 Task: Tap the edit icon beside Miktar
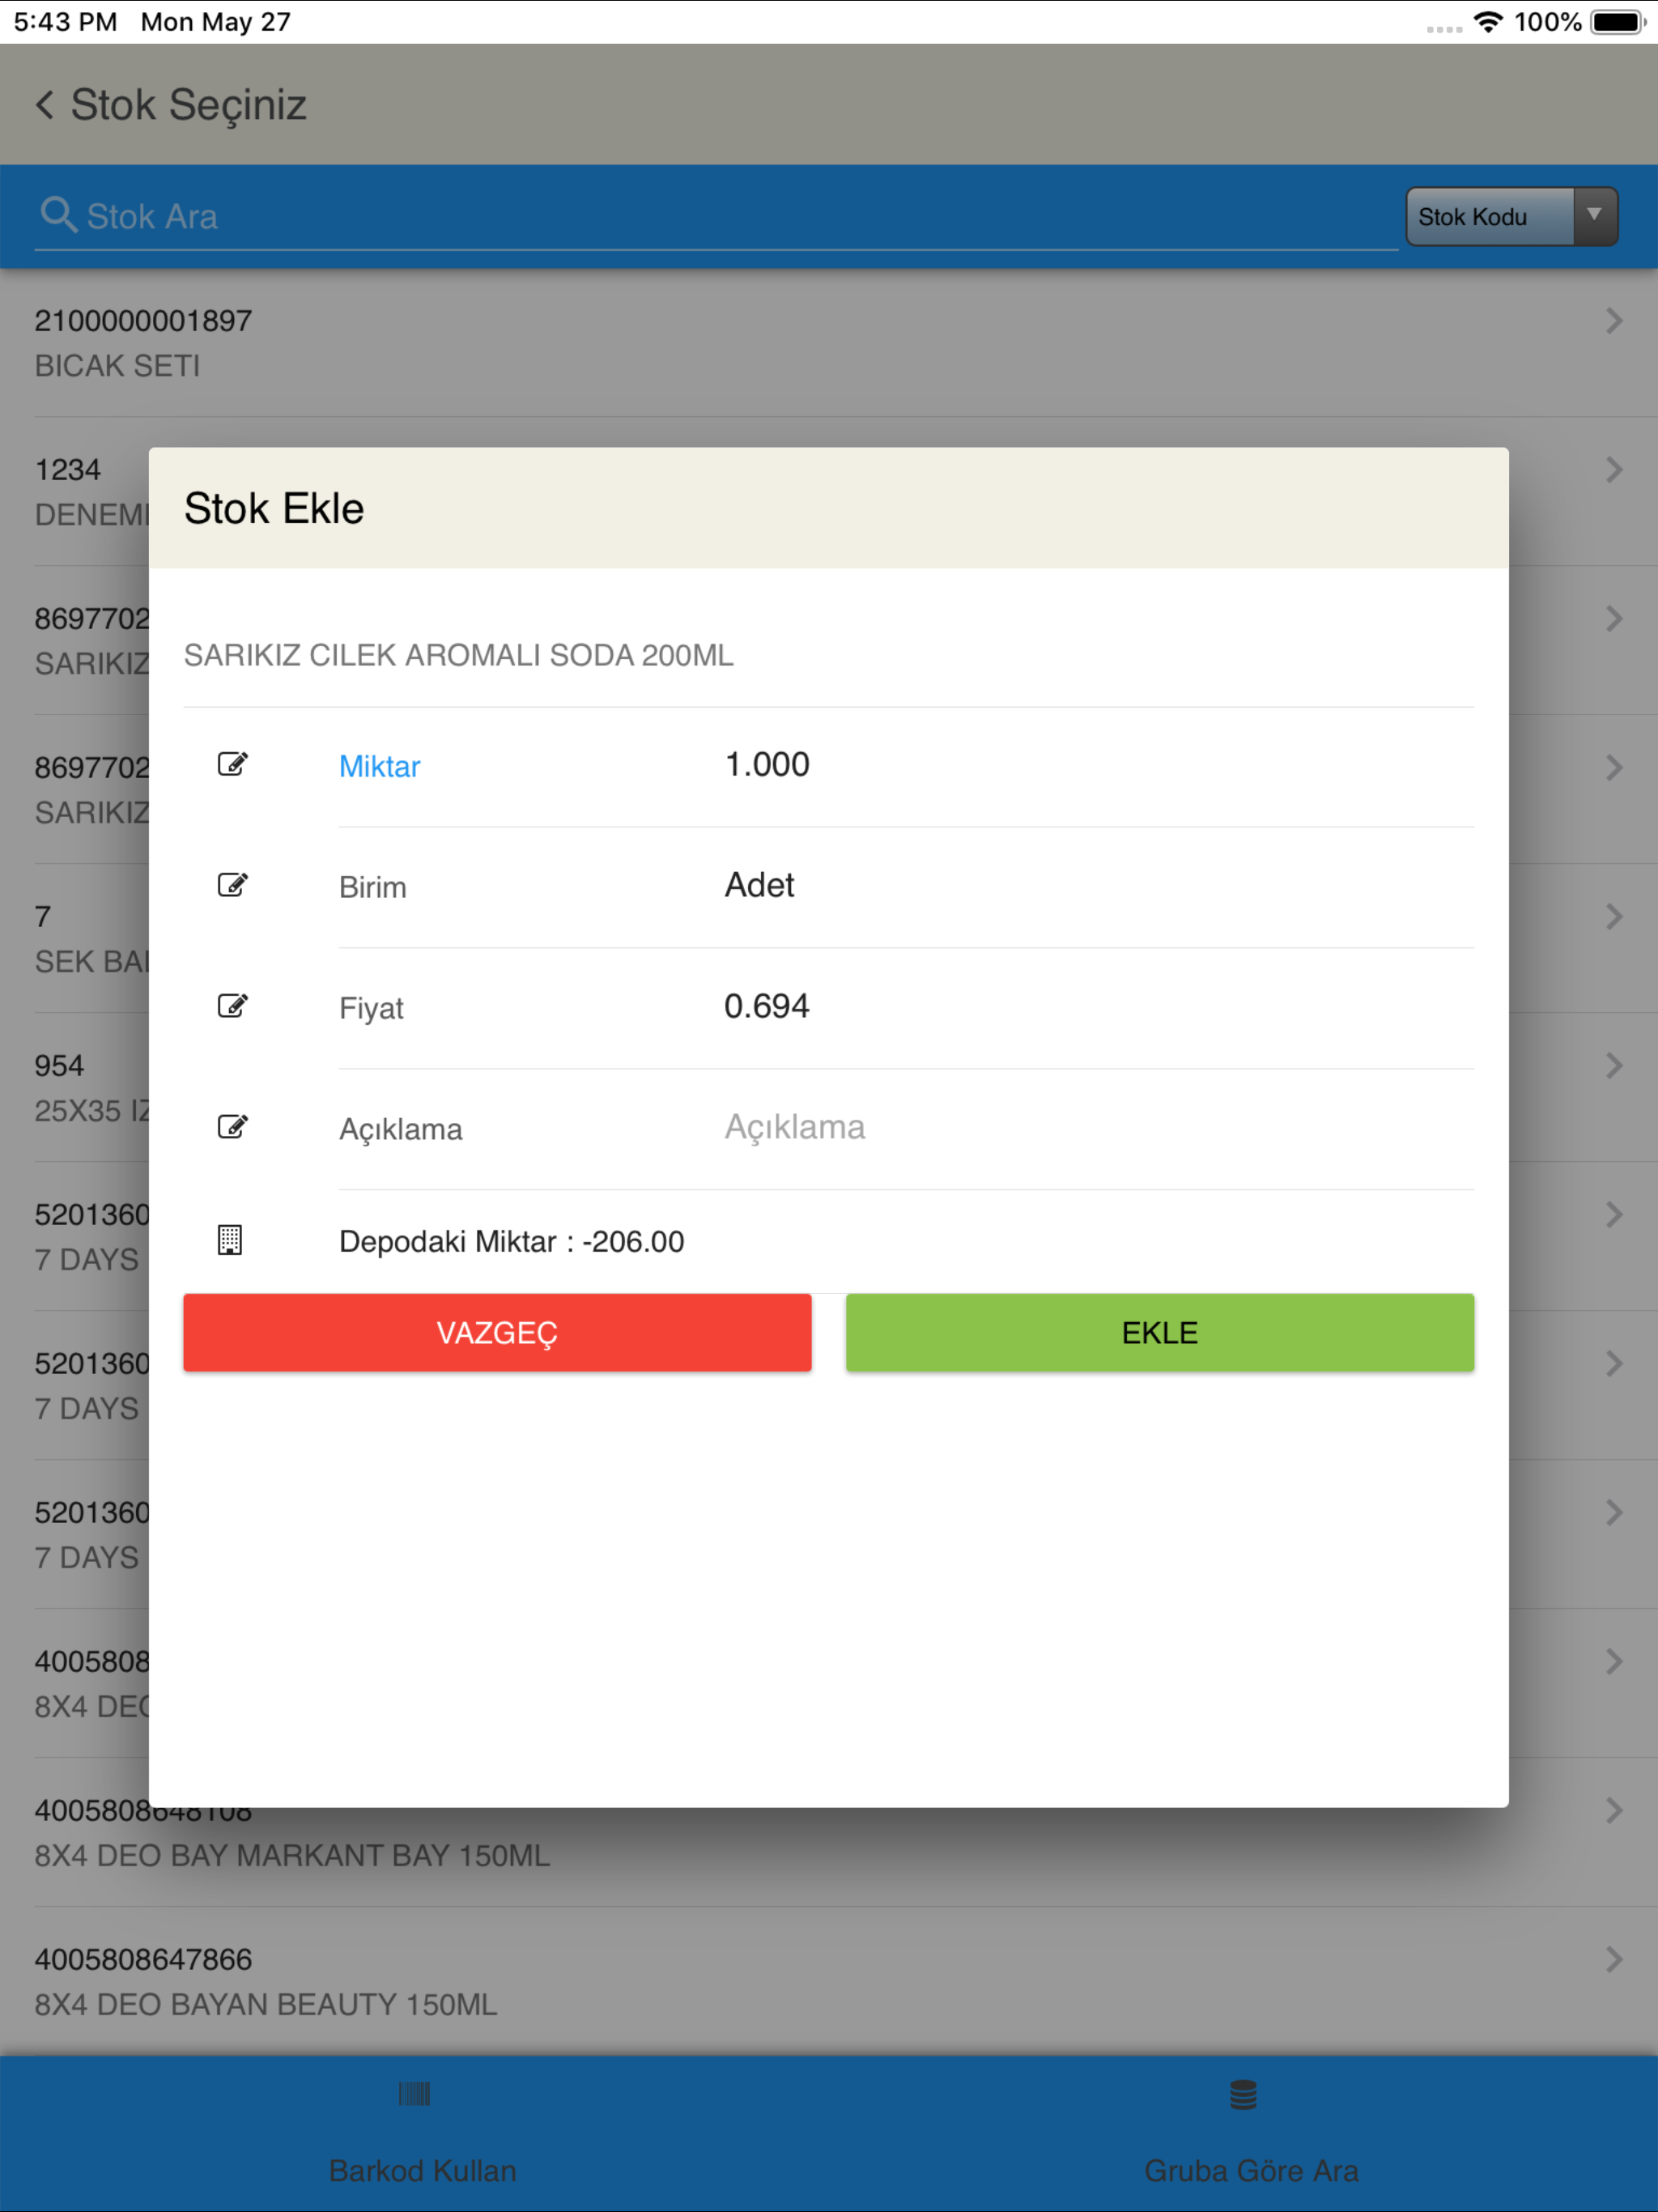pos(232,764)
